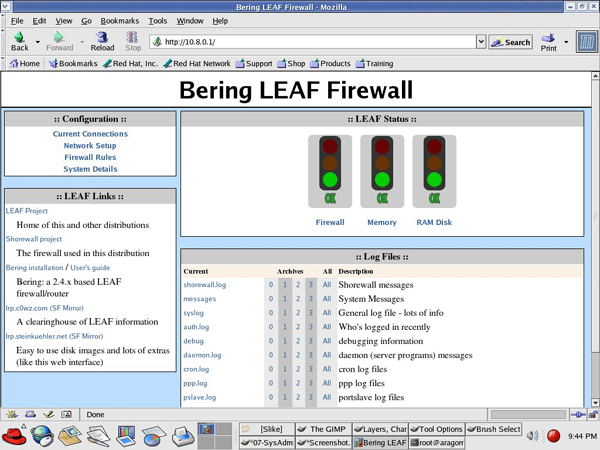Click the Back navigation arrow
The height and width of the screenshot is (450, 600).
pos(19,40)
